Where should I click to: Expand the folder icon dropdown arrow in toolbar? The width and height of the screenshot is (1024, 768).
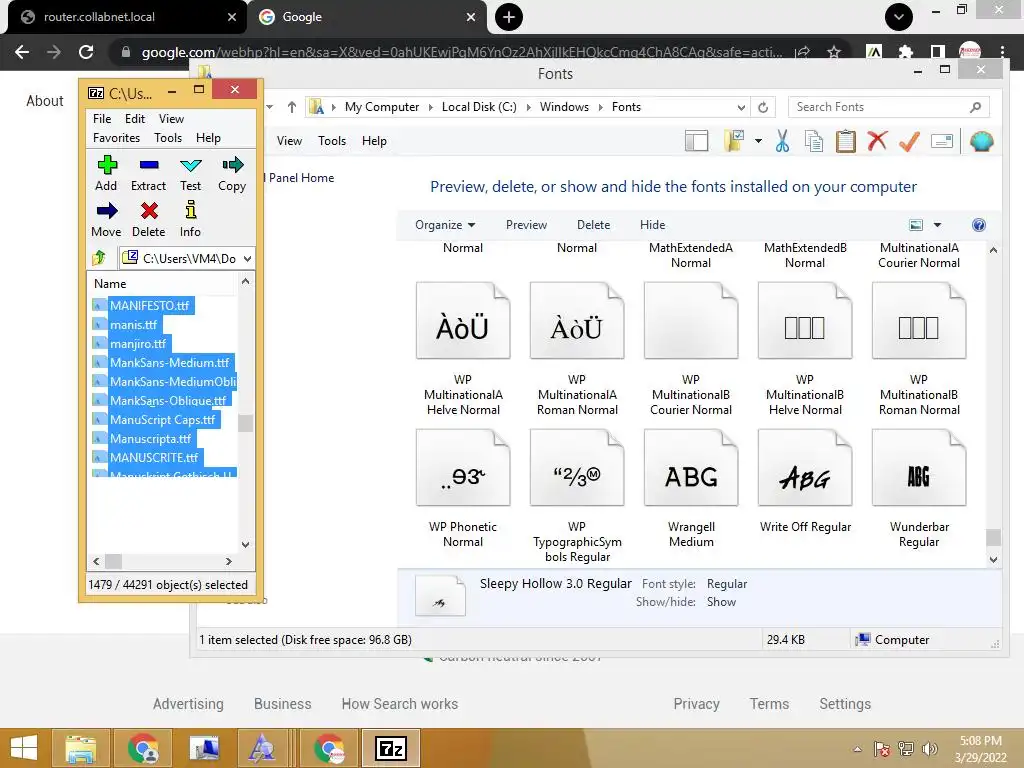tap(758, 141)
